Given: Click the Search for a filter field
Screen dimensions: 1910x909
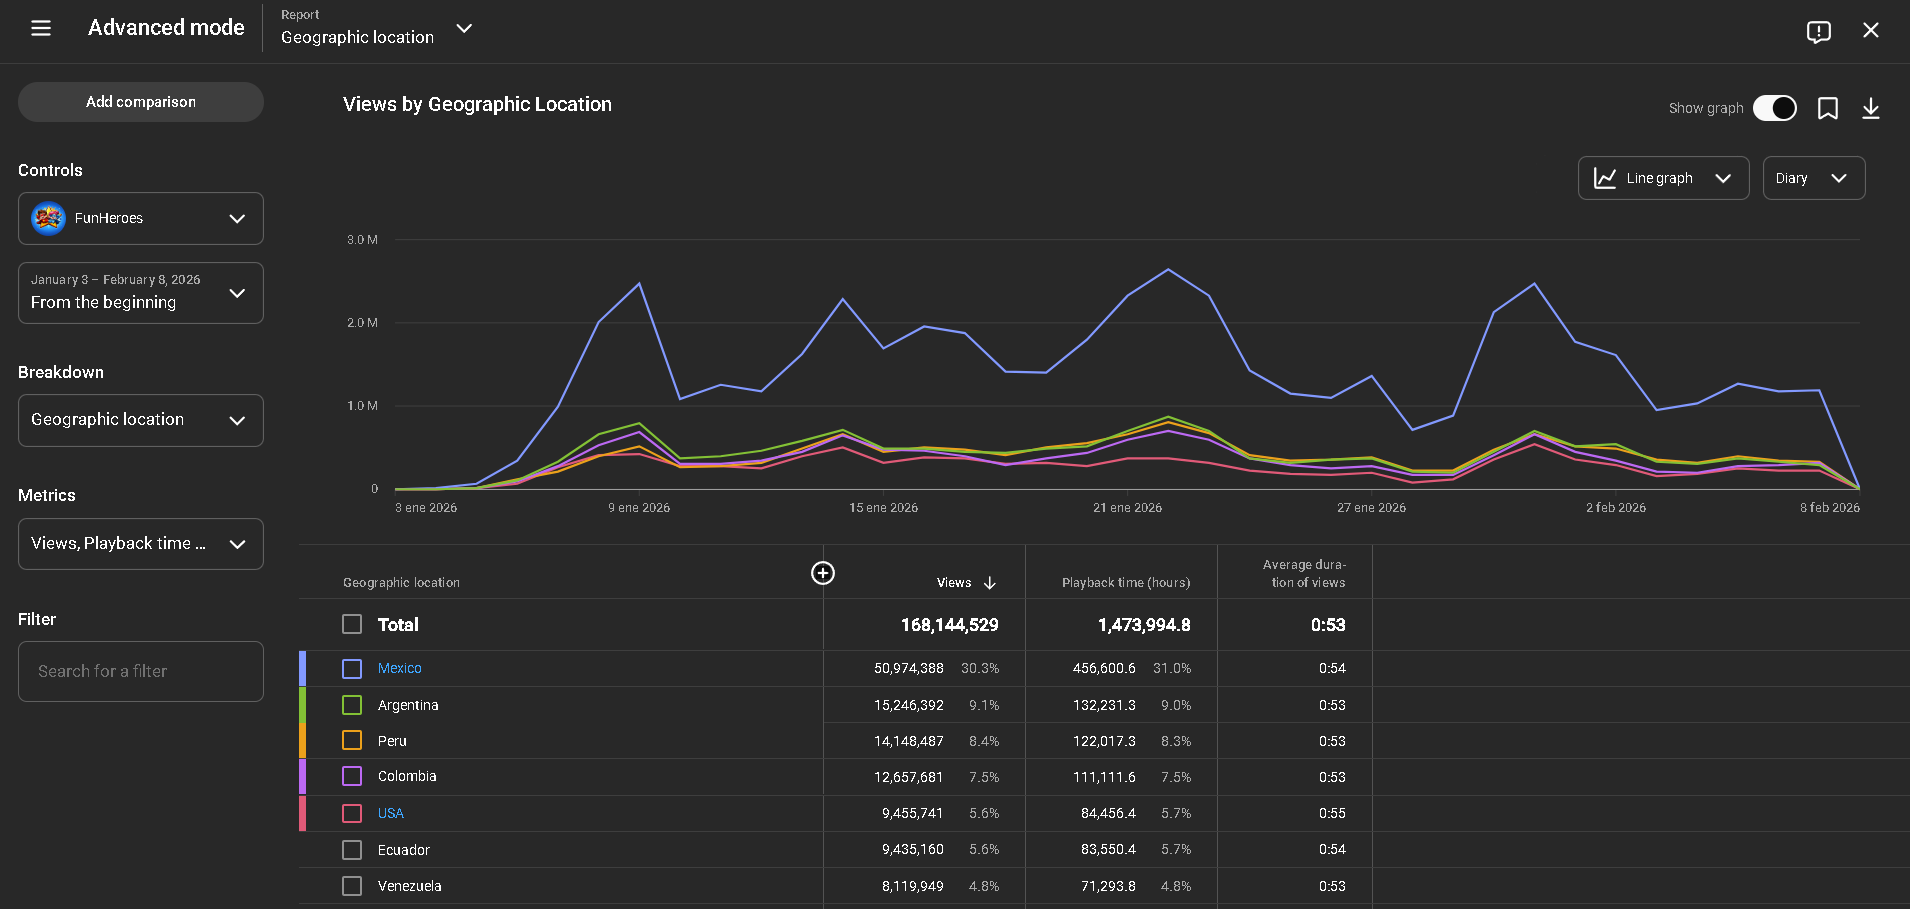Looking at the screenshot, I should (140, 671).
